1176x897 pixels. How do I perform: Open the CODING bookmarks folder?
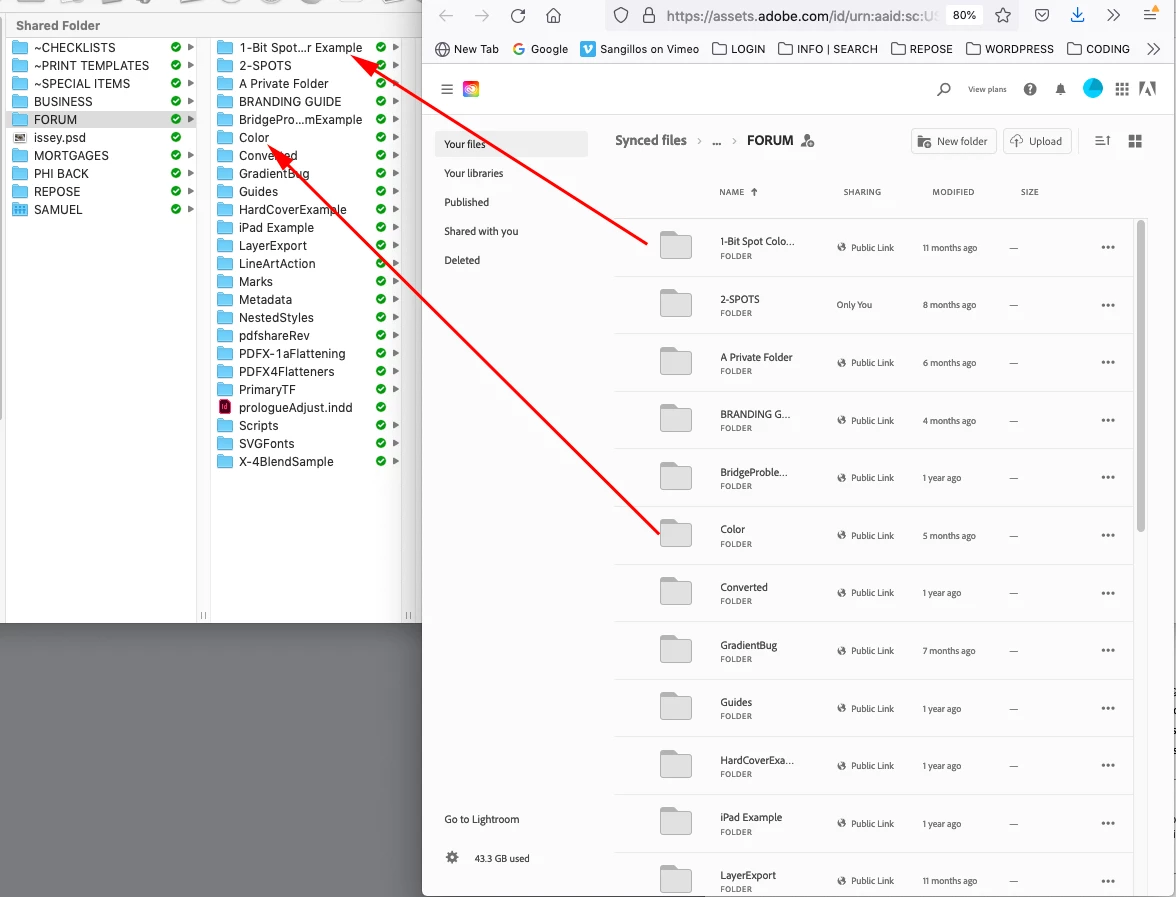click(x=1098, y=49)
